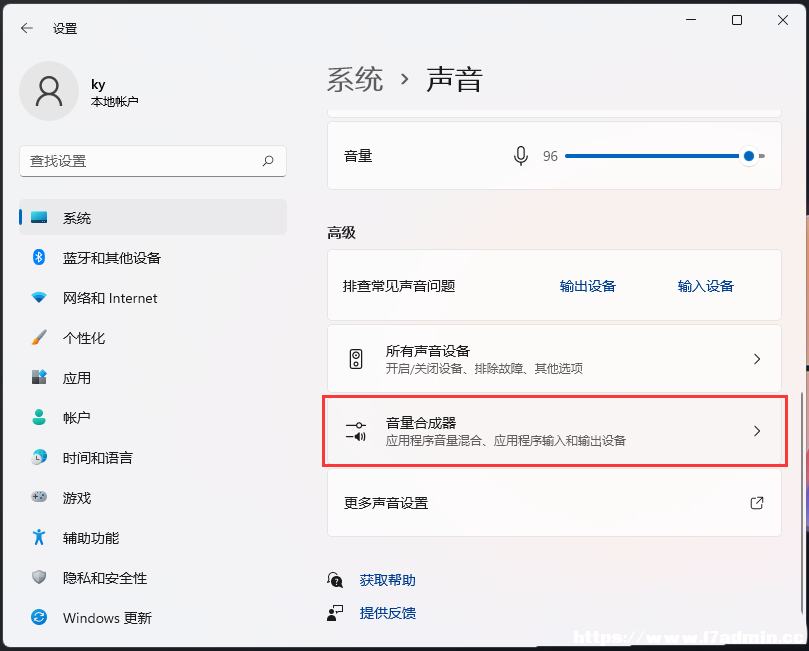
Task: Click the 声音 page title
Action: click(x=454, y=79)
